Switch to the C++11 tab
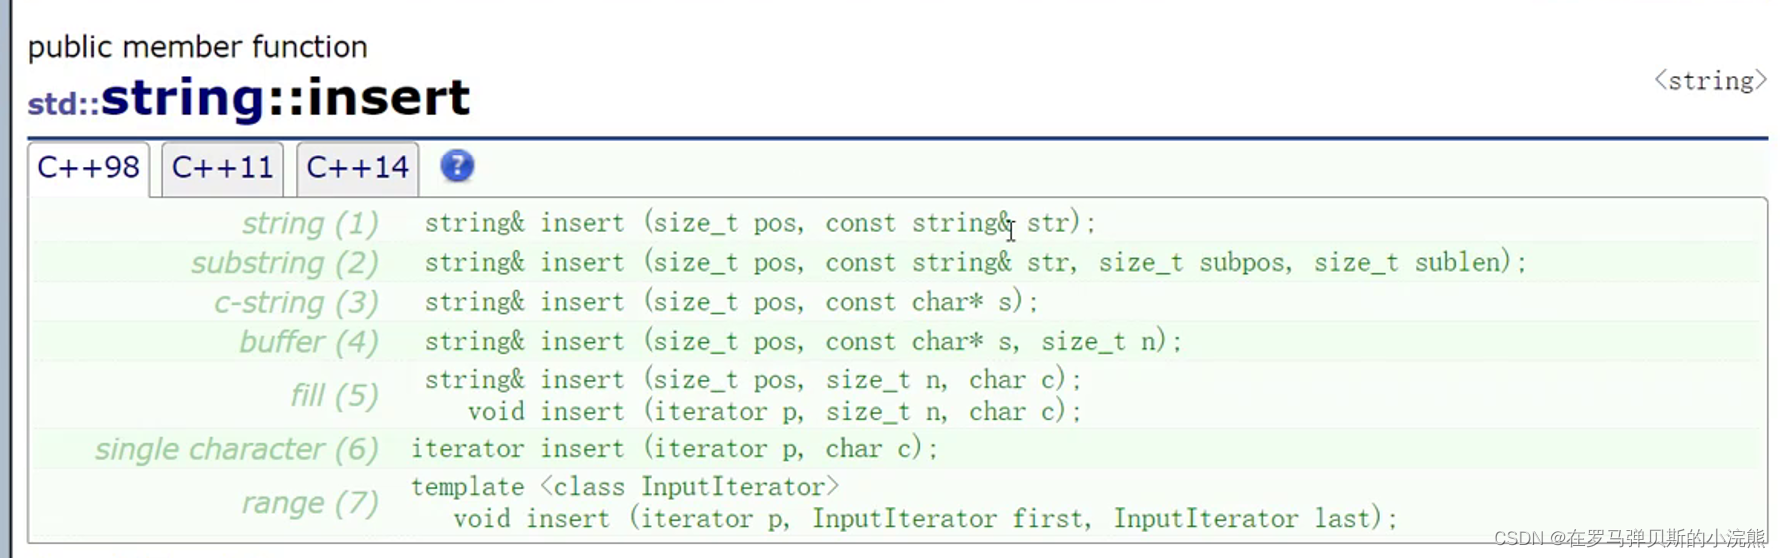This screenshot has height=558, width=1780. (x=222, y=168)
